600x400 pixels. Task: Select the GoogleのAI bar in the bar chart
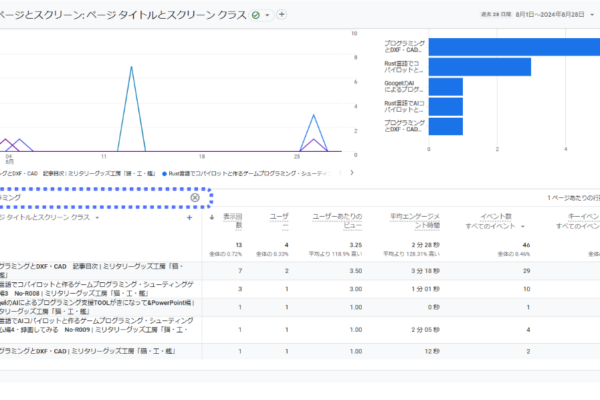pyautogui.click(x=445, y=87)
